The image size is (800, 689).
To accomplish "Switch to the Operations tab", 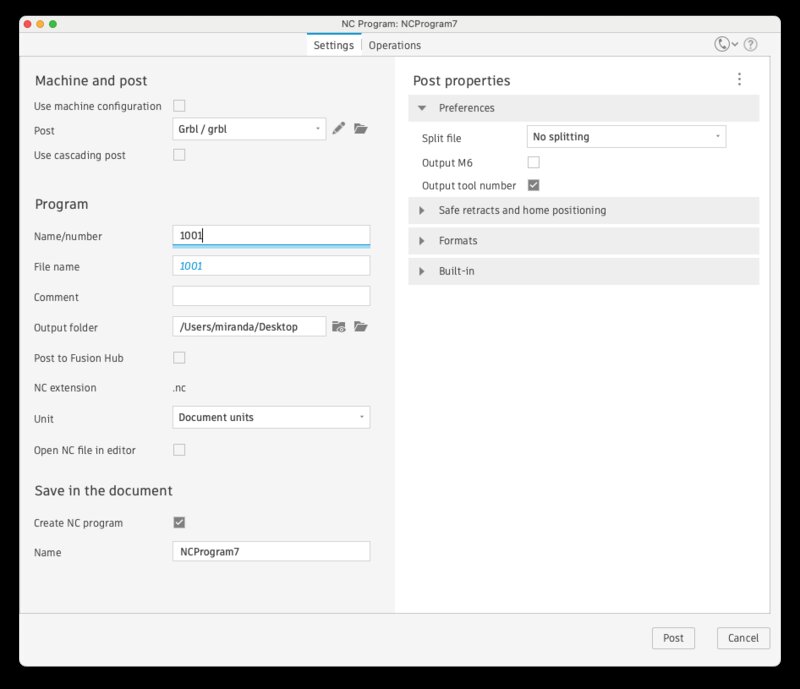I will [394, 45].
